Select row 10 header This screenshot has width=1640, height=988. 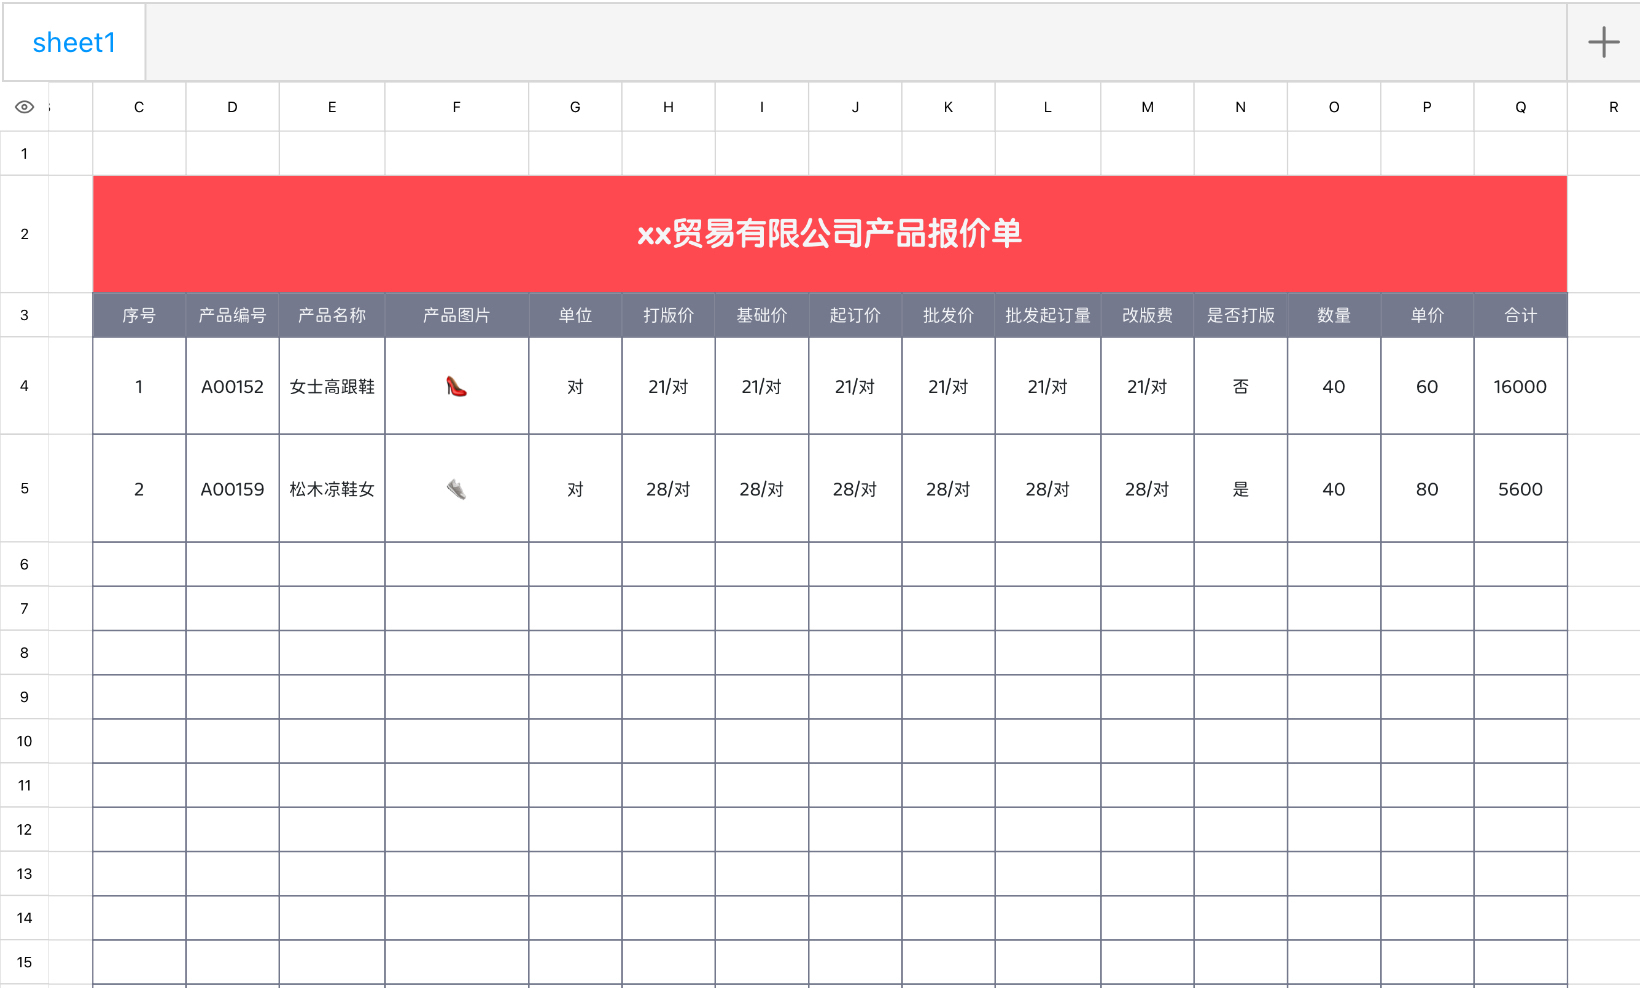pyautogui.click(x=24, y=741)
